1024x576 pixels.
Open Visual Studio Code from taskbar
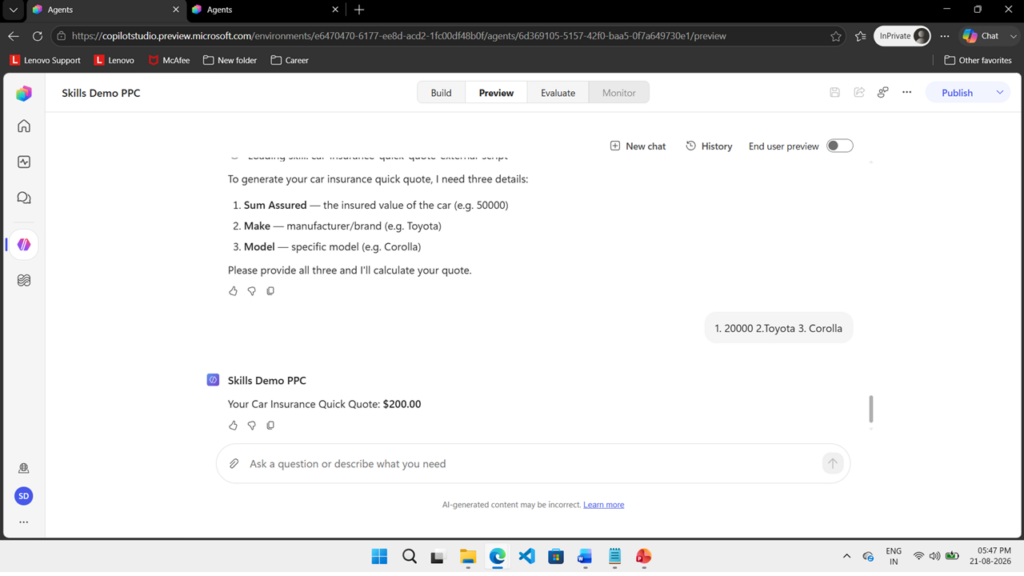tap(526, 556)
